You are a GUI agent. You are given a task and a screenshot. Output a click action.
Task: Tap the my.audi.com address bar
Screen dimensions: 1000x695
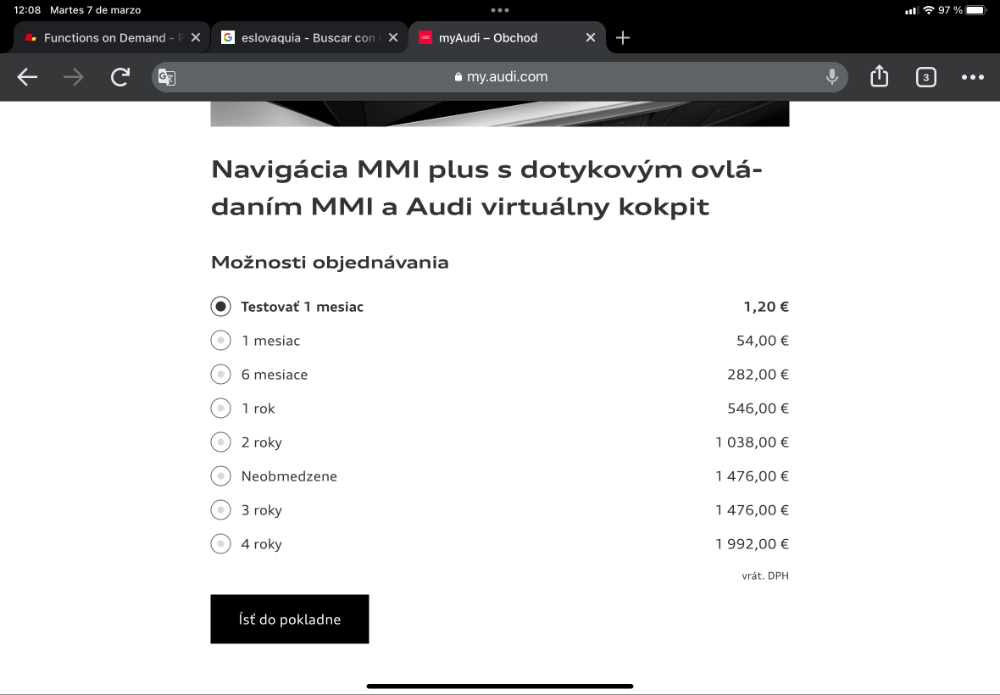coord(500,77)
